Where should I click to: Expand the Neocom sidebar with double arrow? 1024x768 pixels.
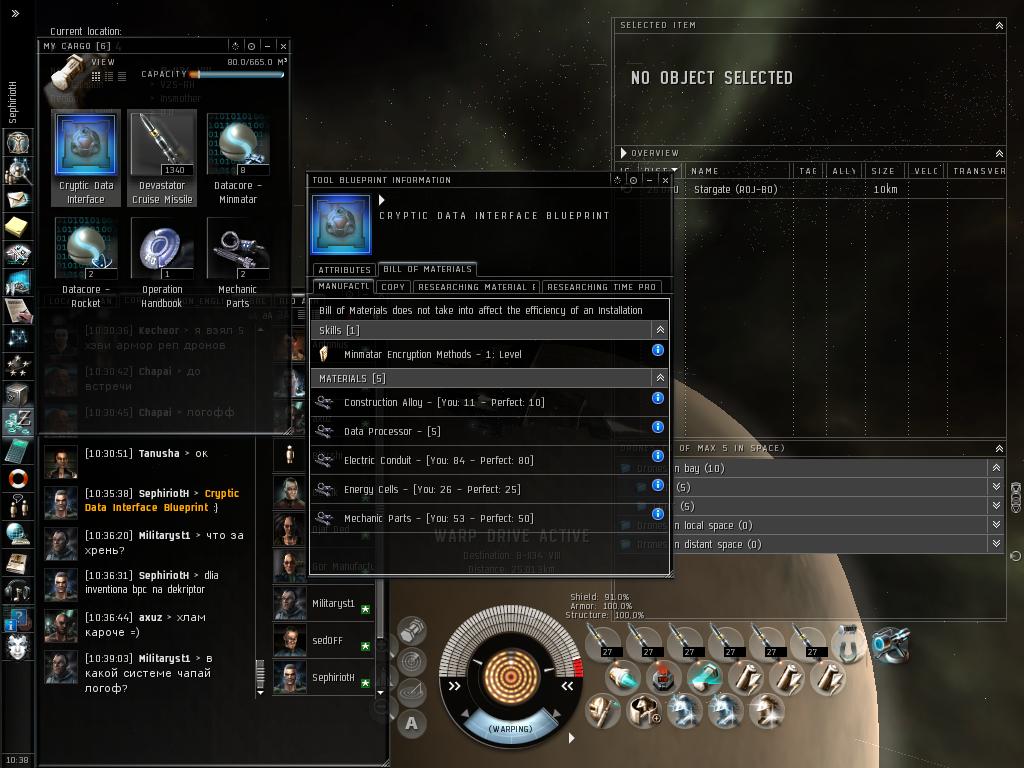[x=15, y=13]
